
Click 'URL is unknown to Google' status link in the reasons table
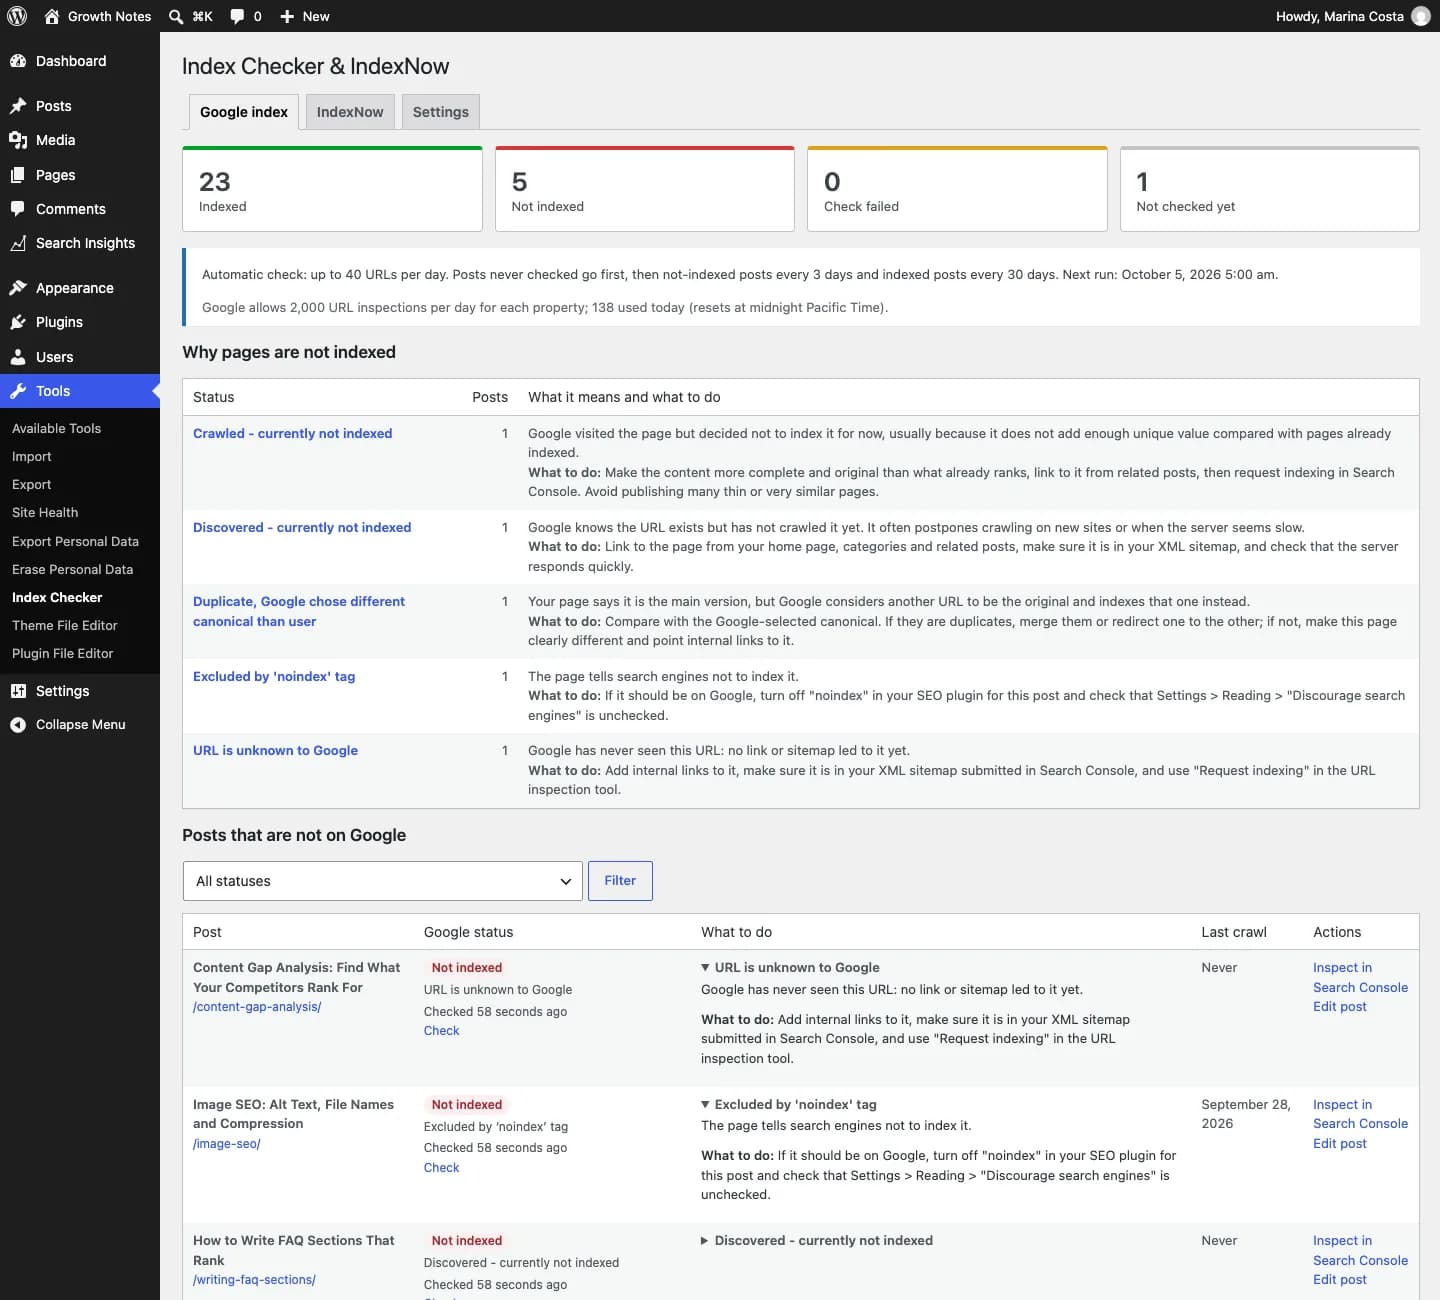pos(275,750)
